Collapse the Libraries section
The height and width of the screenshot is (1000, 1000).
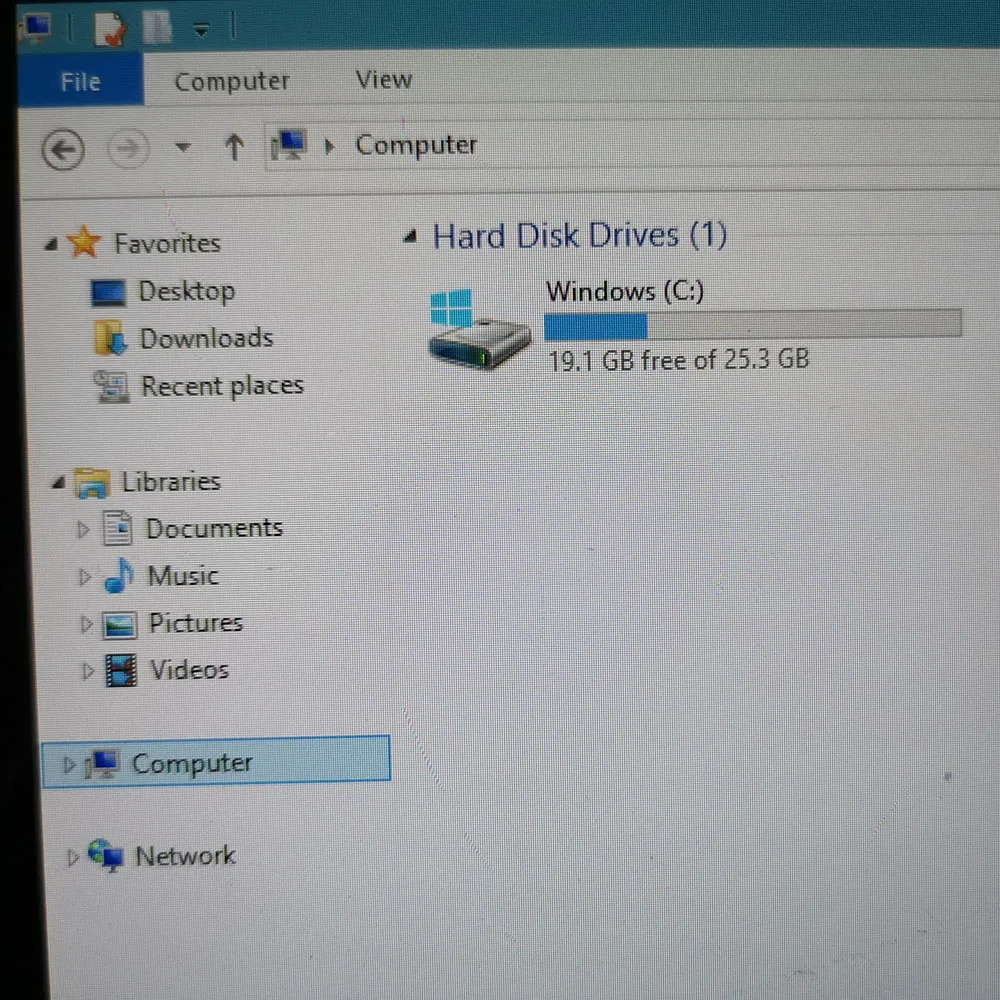click(59, 483)
